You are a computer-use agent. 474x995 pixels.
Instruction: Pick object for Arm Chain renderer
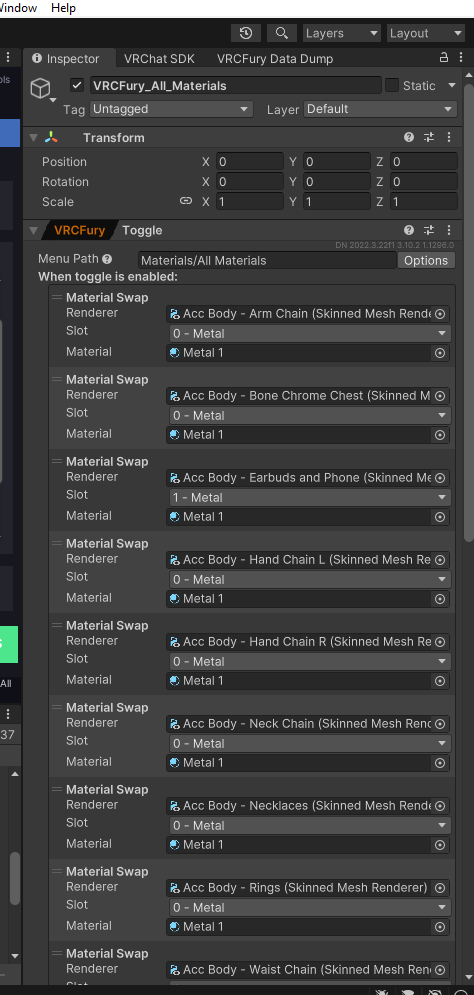(440, 313)
